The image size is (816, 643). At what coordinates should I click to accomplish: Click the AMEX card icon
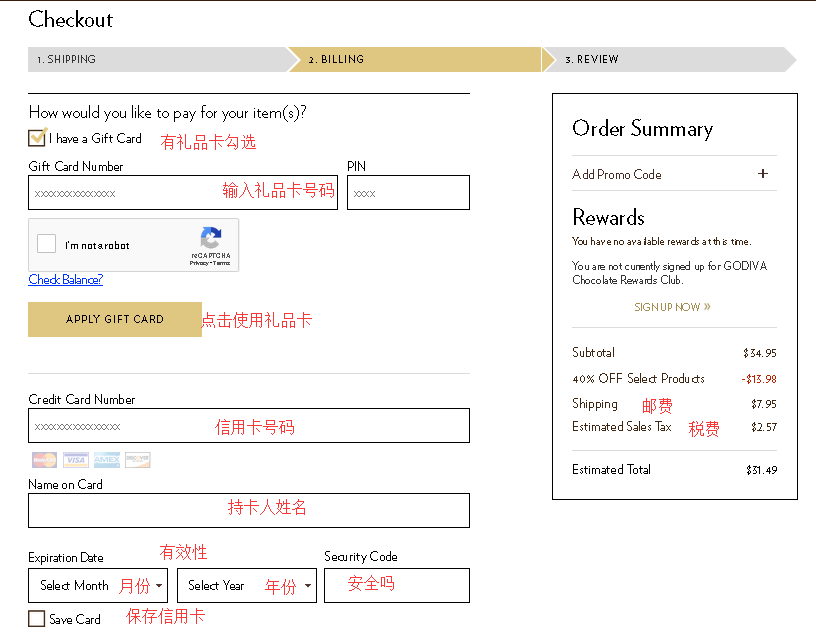[x=107, y=460]
